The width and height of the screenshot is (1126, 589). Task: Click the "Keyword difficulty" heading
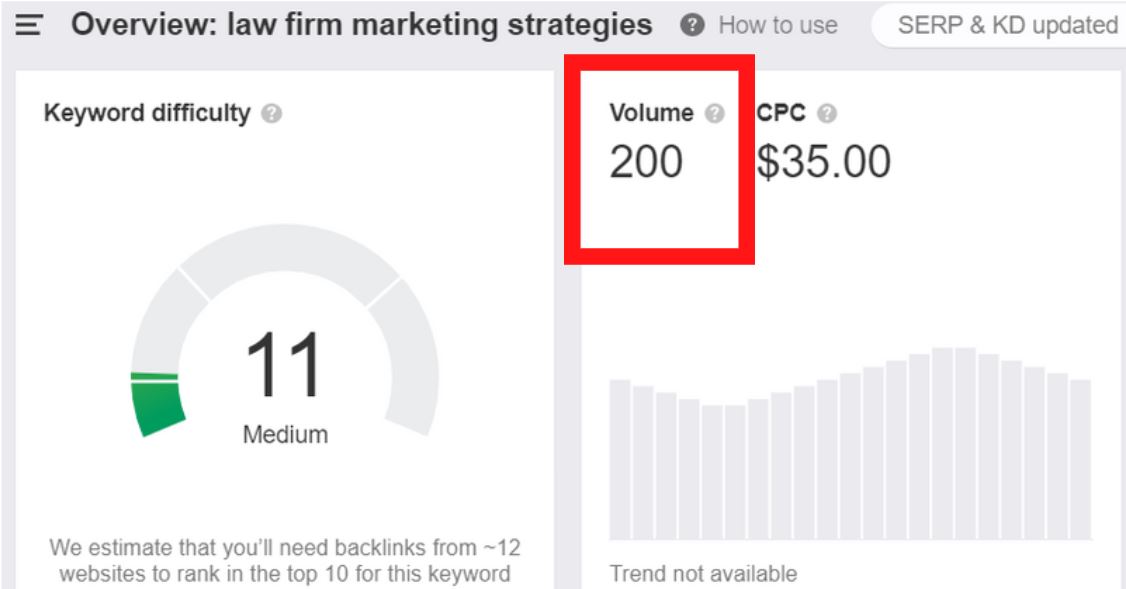(147, 114)
